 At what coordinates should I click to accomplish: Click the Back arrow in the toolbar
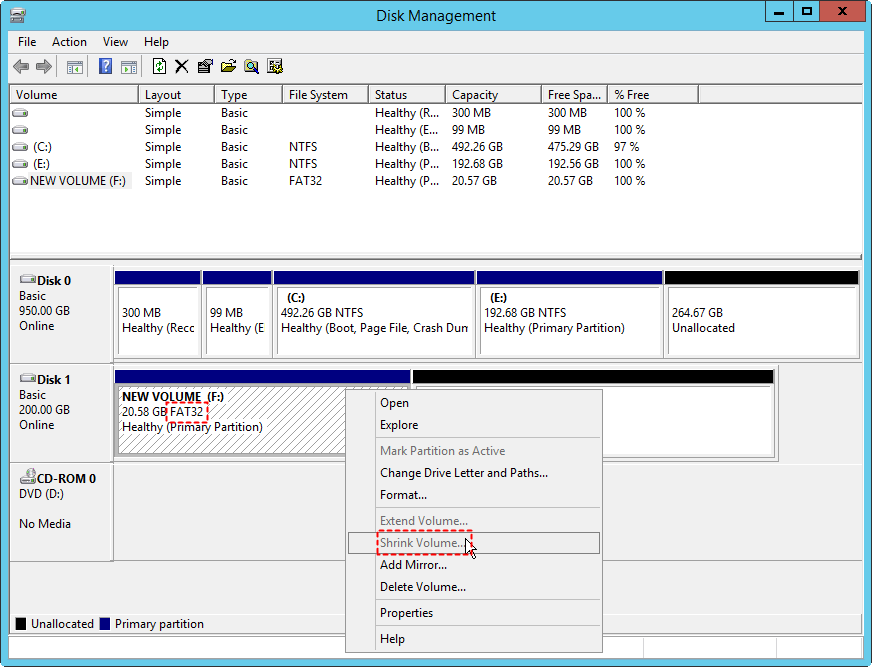click(21, 67)
